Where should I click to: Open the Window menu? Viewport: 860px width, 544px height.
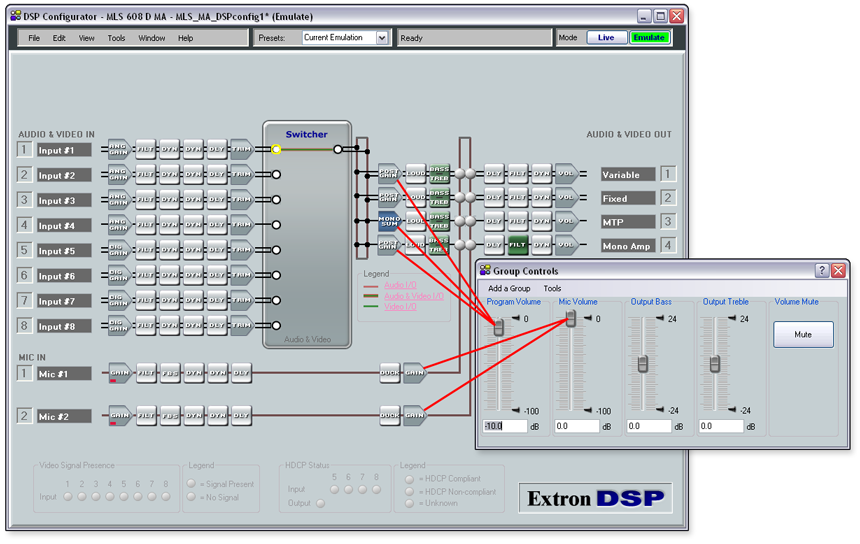(x=152, y=38)
